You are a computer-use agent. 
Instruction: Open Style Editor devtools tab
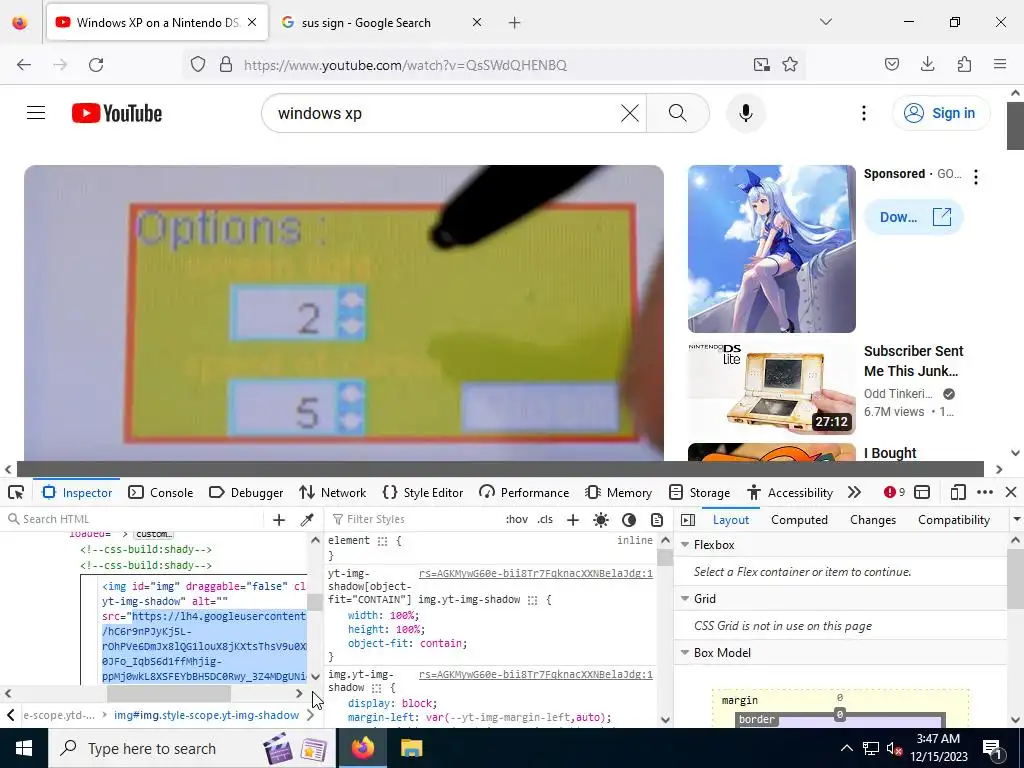(423, 492)
